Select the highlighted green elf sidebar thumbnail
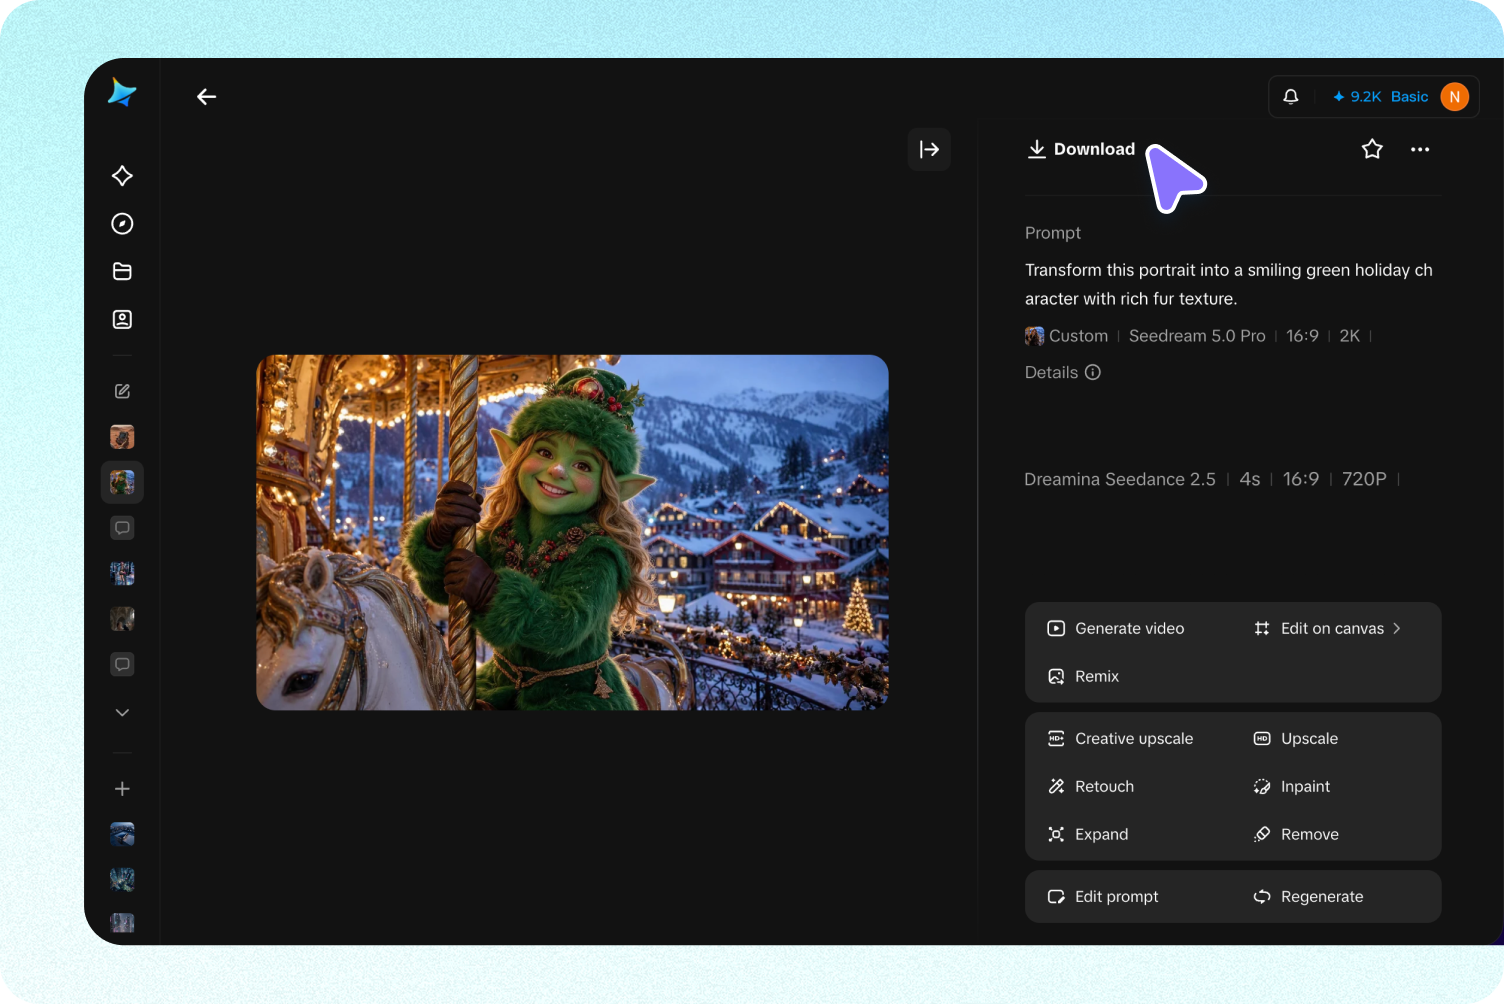The width and height of the screenshot is (1506, 1004). [122, 483]
